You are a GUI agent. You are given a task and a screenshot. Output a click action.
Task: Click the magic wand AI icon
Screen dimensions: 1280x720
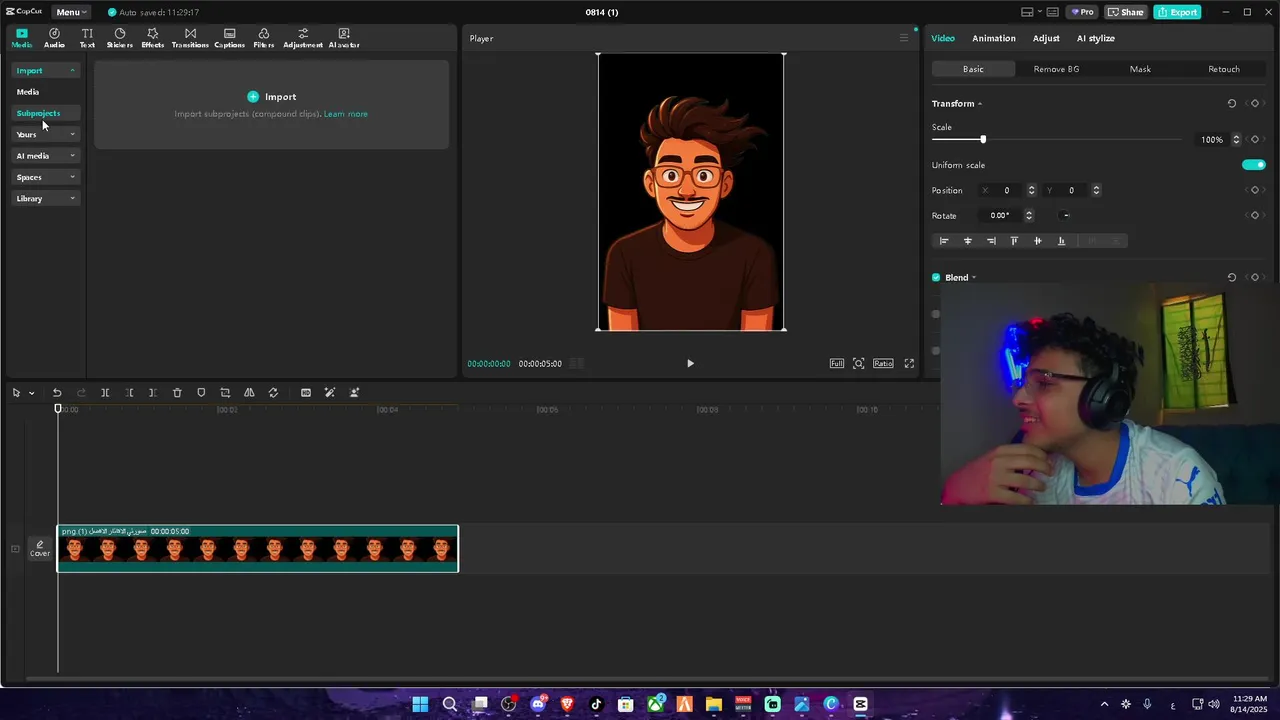tap(330, 393)
